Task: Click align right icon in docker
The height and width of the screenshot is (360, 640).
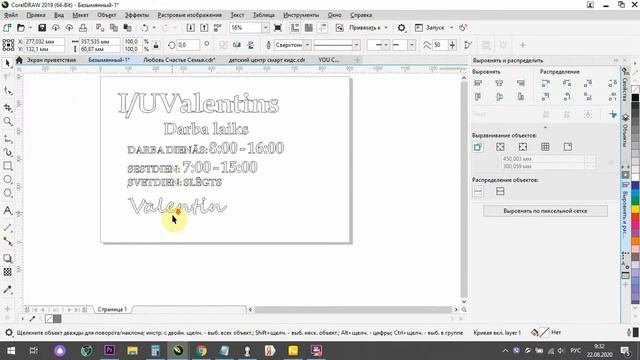Action: point(520,83)
